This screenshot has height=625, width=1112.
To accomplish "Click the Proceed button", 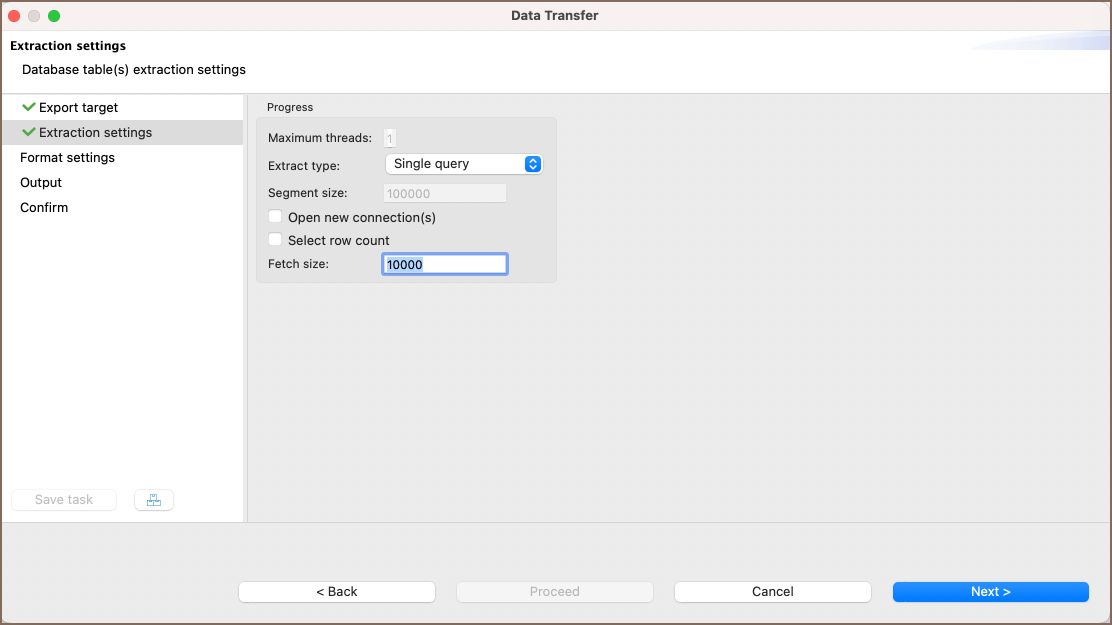I will tap(554, 592).
